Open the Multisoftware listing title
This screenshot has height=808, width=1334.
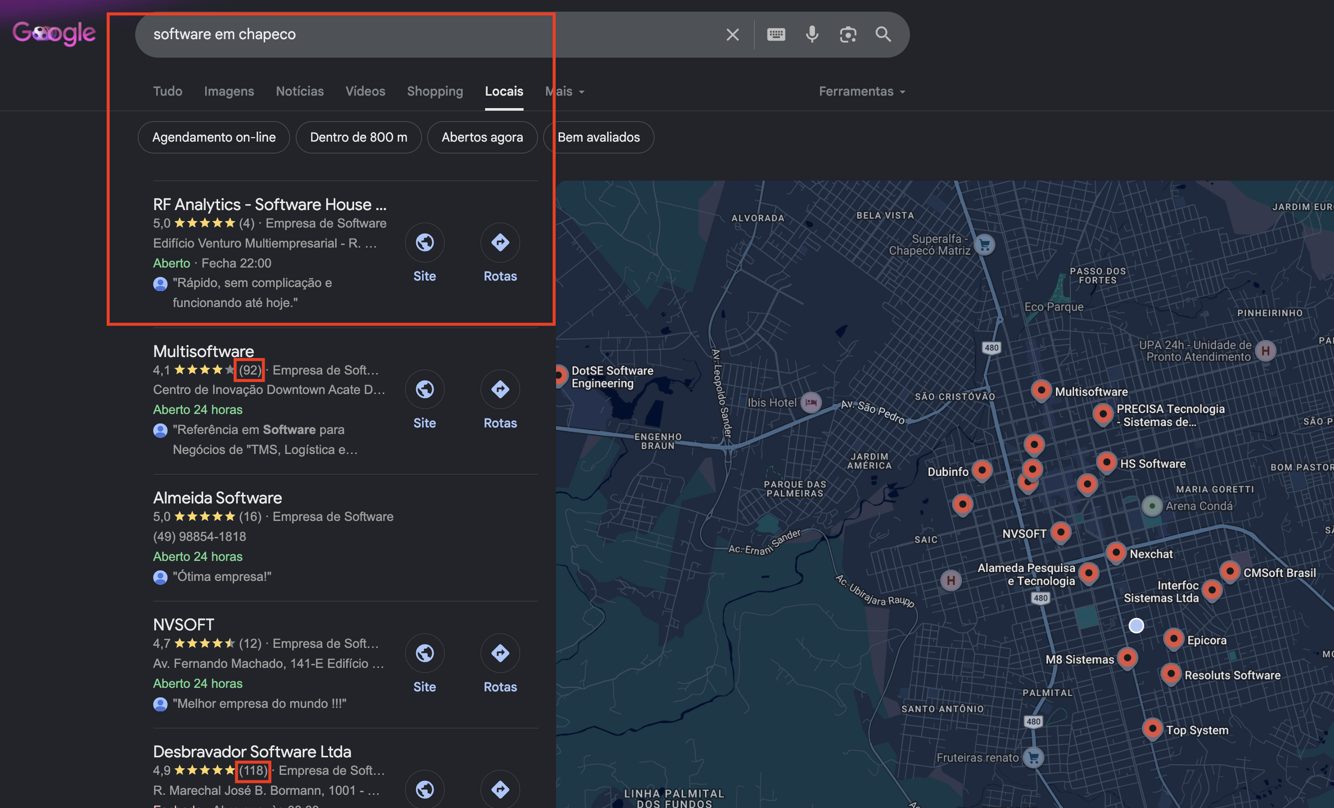tap(203, 351)
